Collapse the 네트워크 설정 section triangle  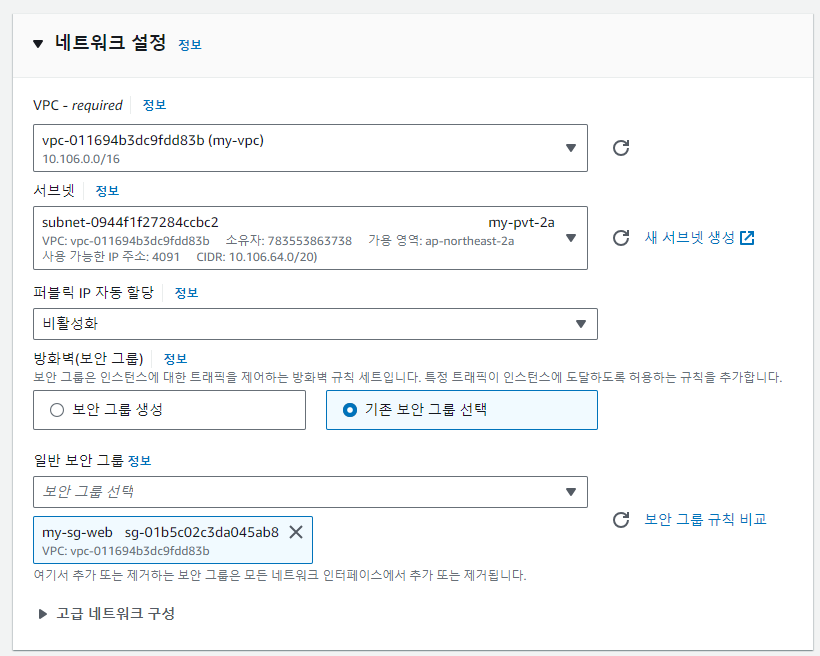(x=38, y=44)
